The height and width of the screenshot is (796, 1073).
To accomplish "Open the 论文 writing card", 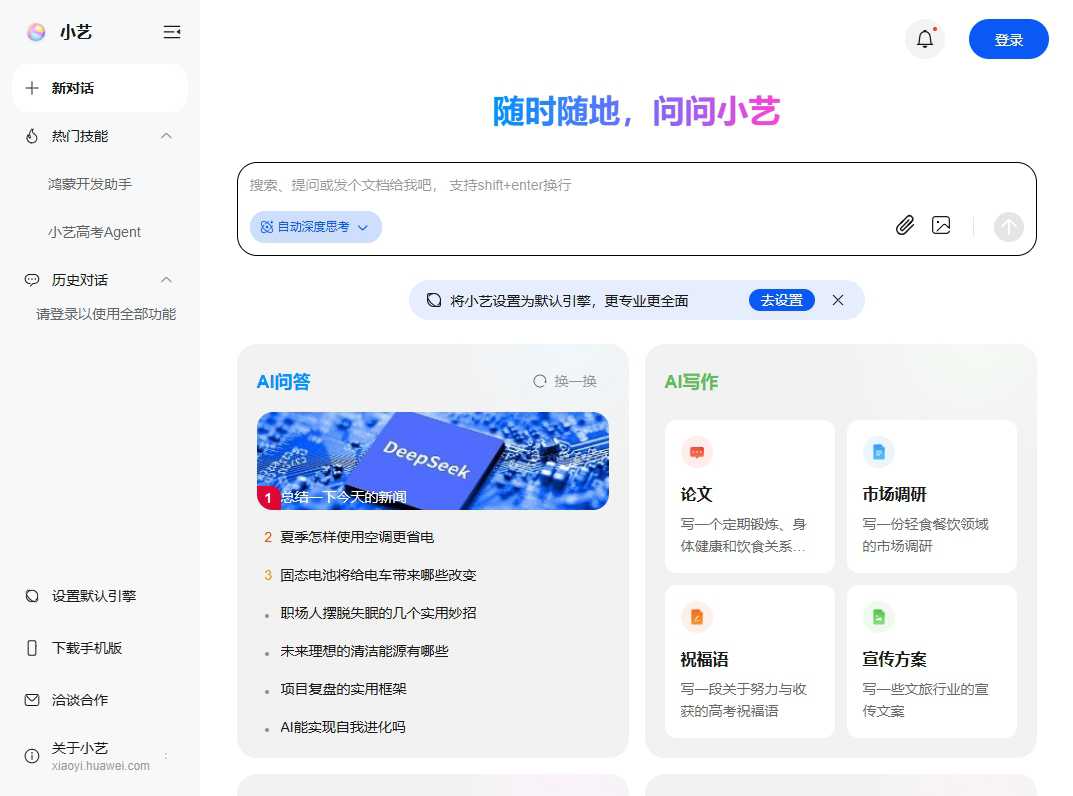I will (x=749, y=495).
